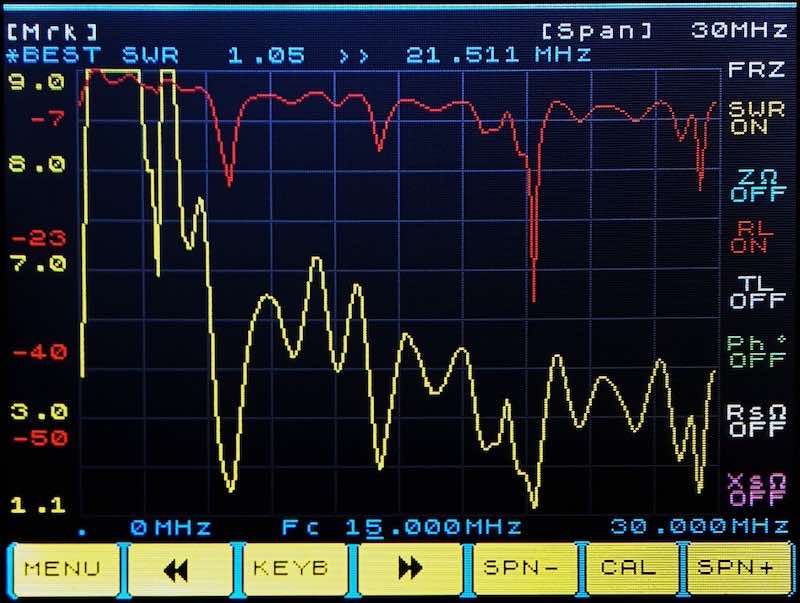Increase span with SPN+ button

[x=739, y=569]
